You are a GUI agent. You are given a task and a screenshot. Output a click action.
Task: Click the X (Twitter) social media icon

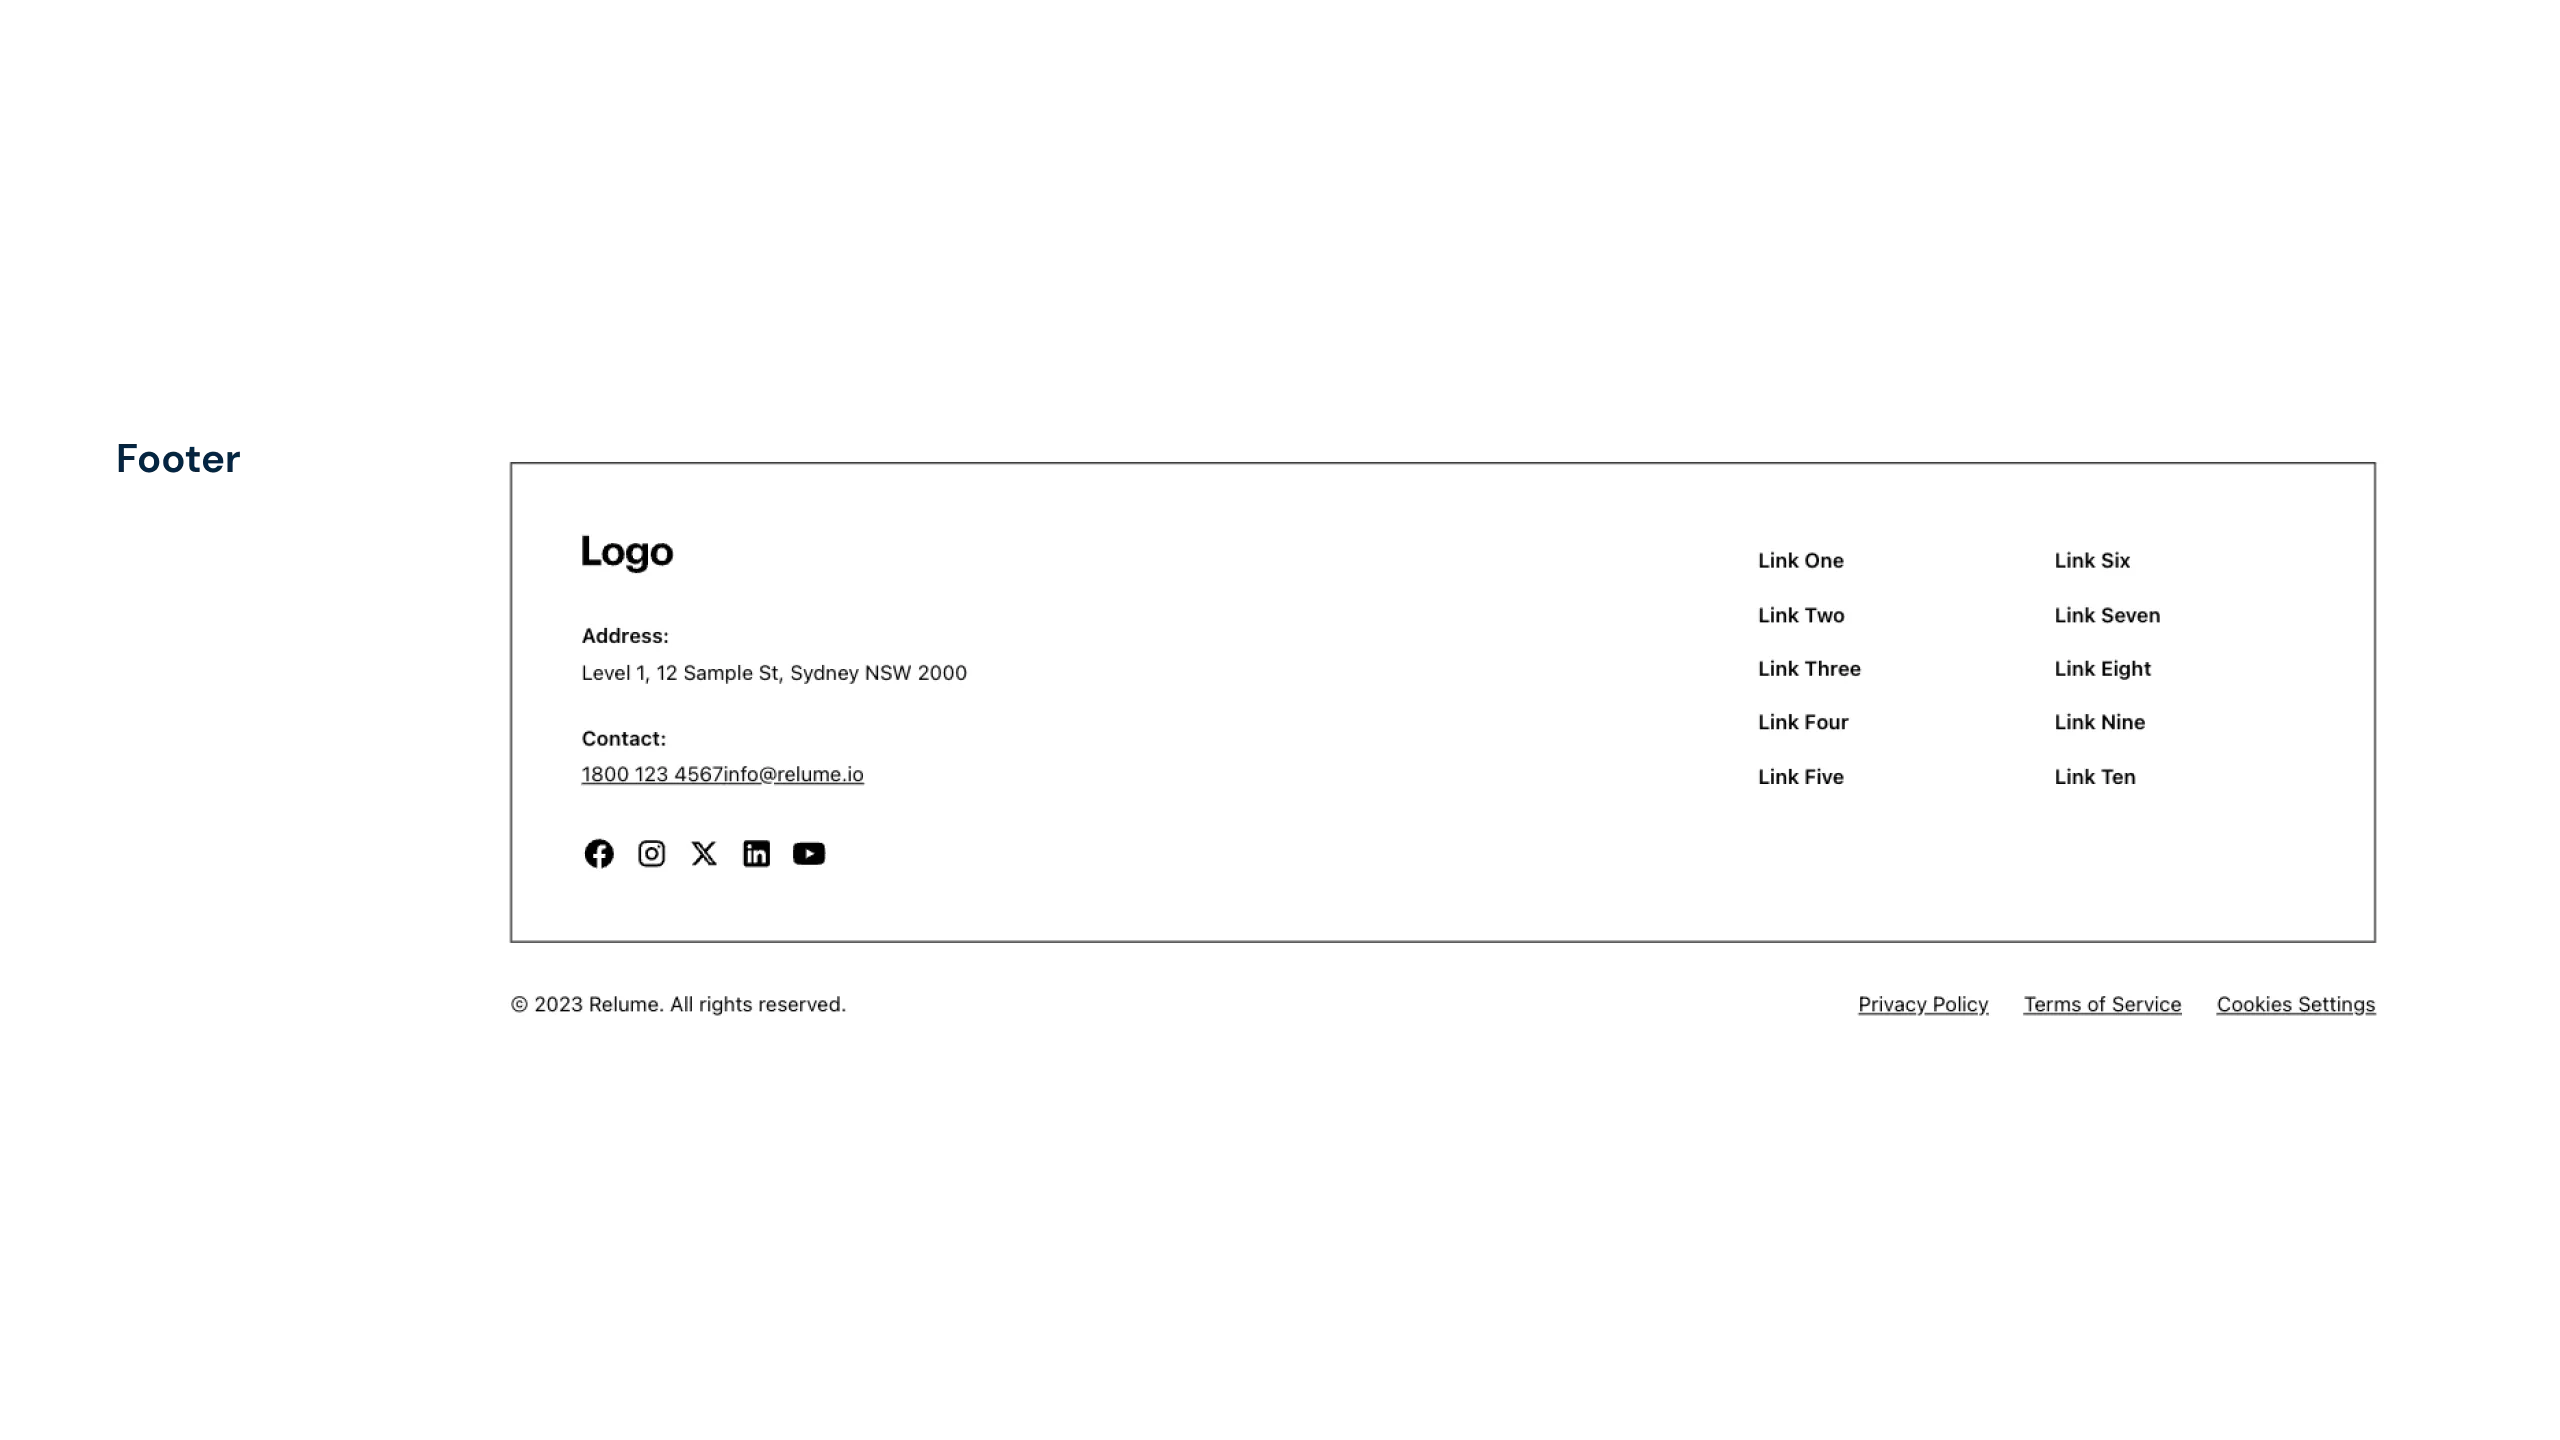pos(703,853)
